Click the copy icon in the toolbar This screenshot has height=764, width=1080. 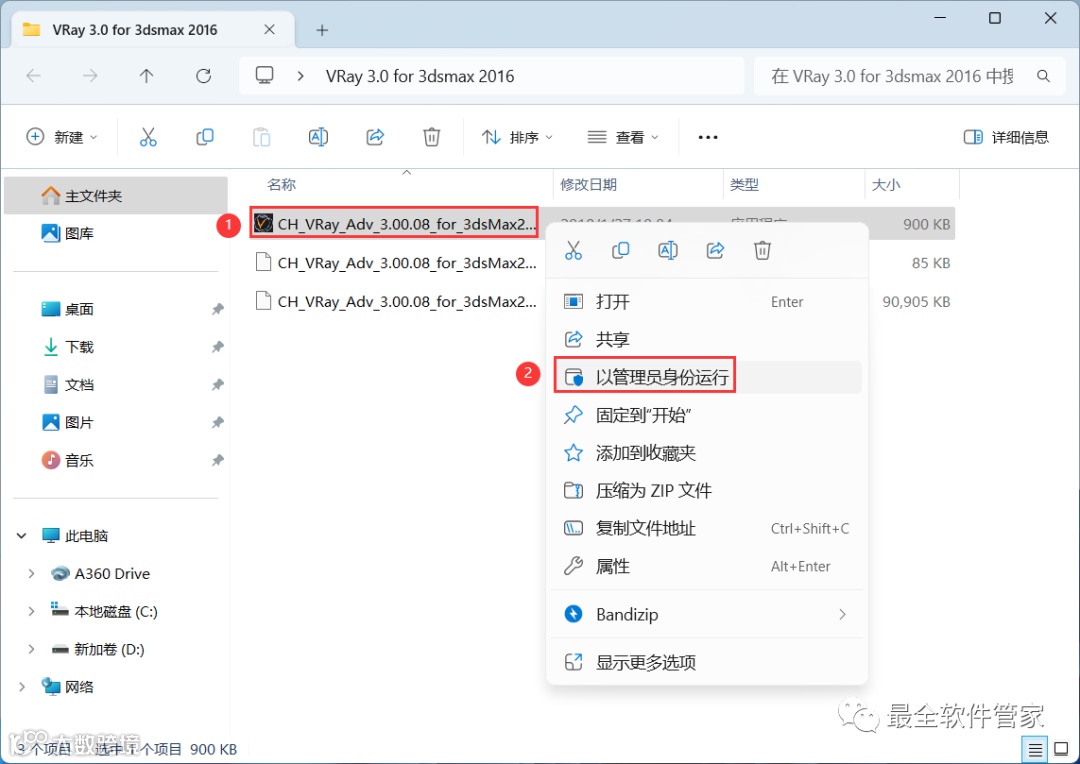[x=205, y=137]
